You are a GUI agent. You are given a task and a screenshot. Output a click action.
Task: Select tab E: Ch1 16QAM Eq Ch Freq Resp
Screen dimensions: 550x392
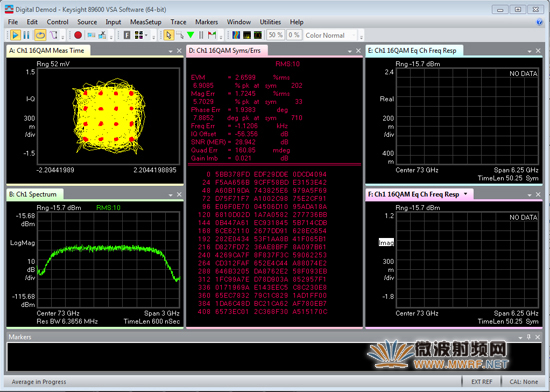[414, 50]
